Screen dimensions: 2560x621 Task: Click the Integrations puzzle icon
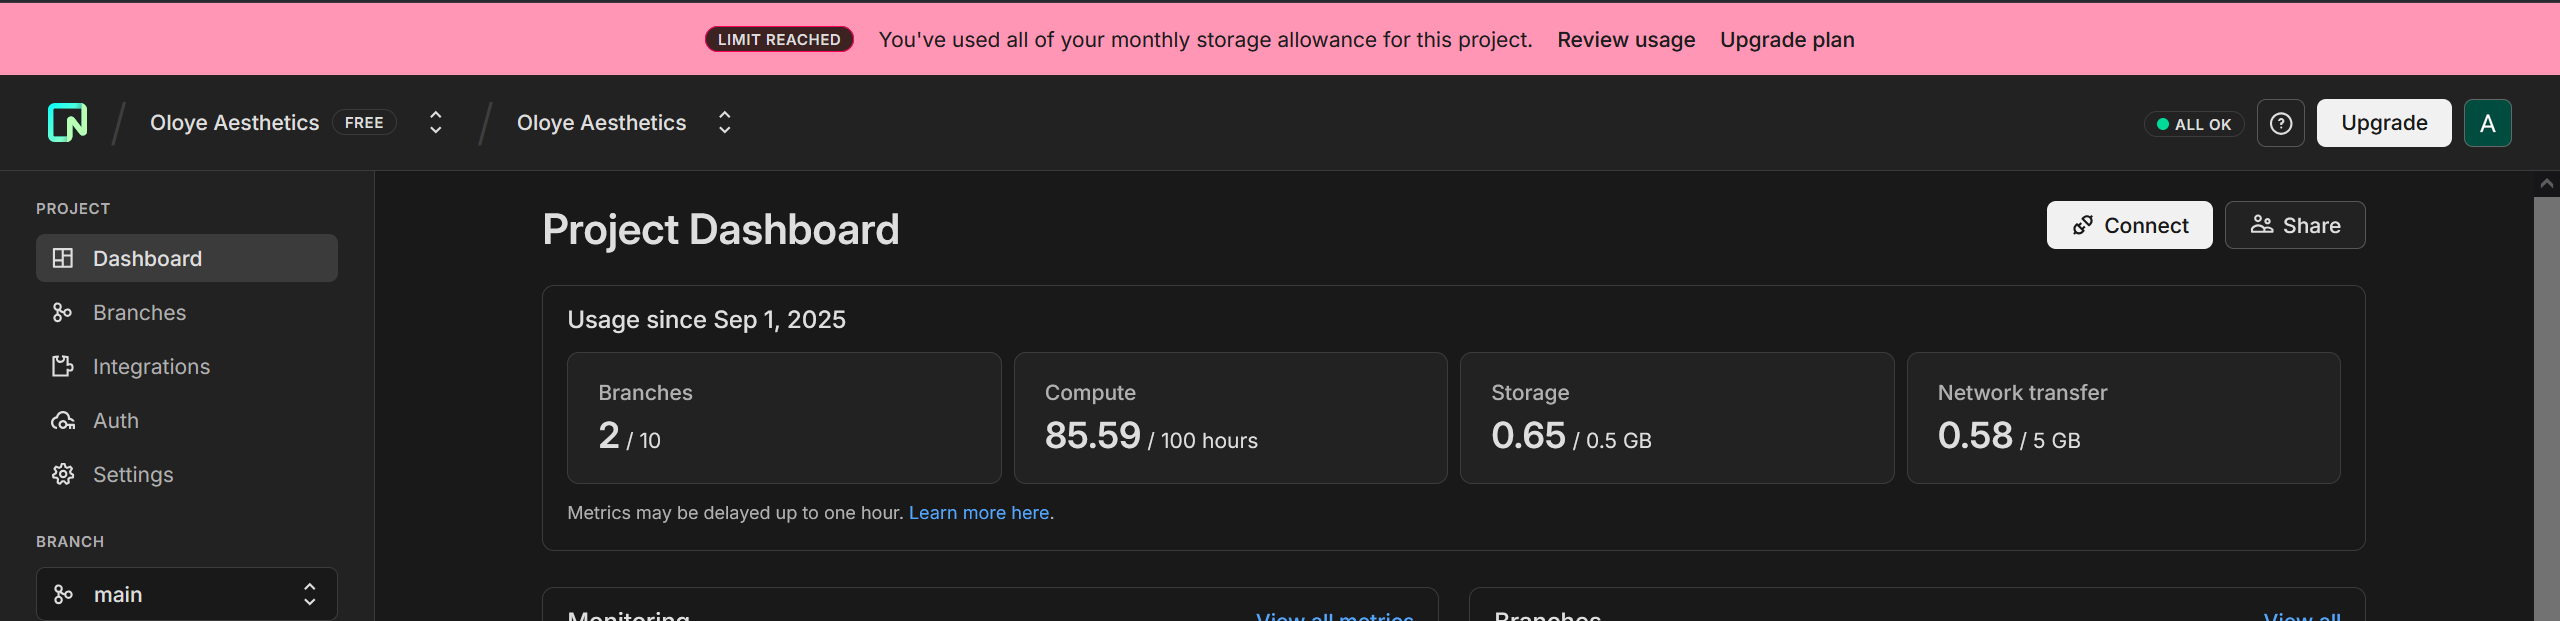tap(63, 367)
